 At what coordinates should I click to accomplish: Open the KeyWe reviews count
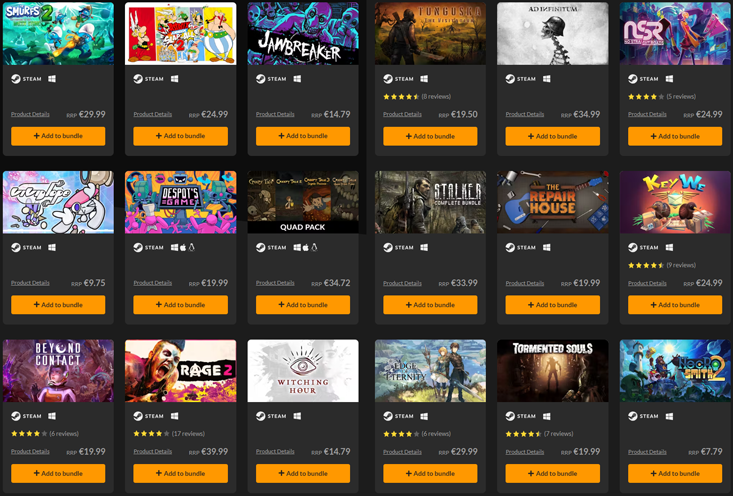[x=681, y=265]
